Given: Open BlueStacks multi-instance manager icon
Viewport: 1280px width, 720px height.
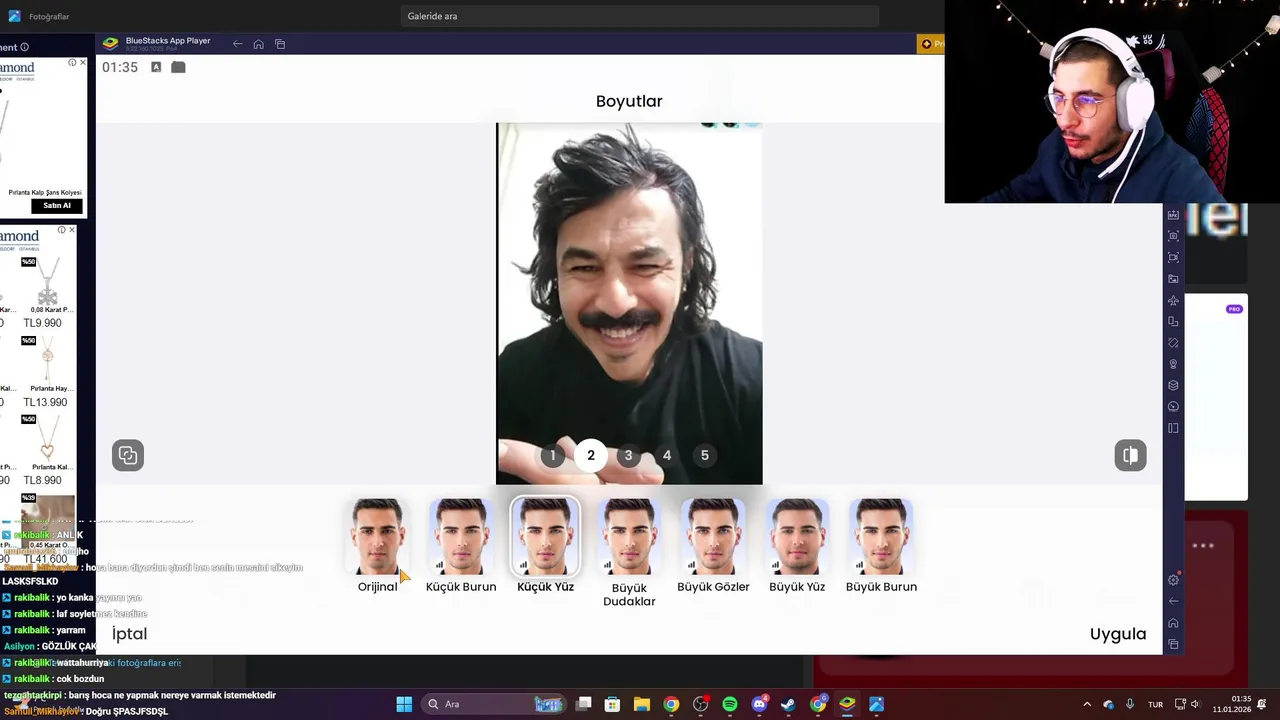Looking at the screenshot, I should click(x=1173, y=385).
